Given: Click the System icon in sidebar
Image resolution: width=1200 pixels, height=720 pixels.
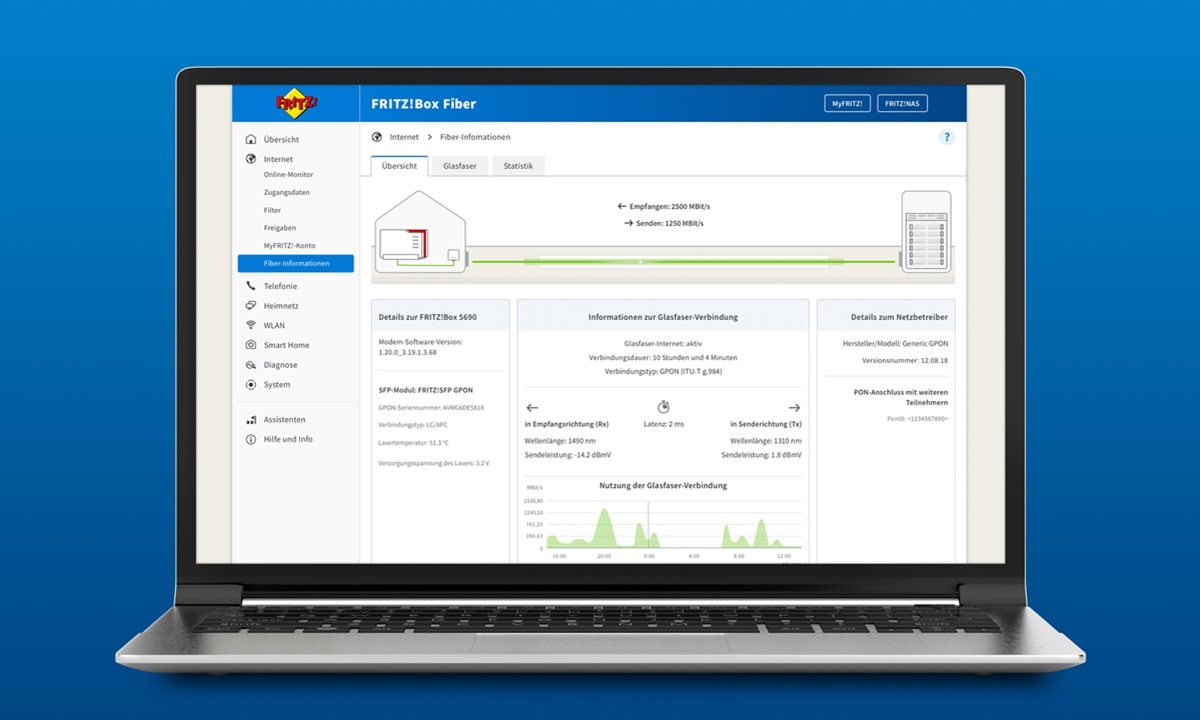Looking at the screenshot, I should tap(251, 385).
